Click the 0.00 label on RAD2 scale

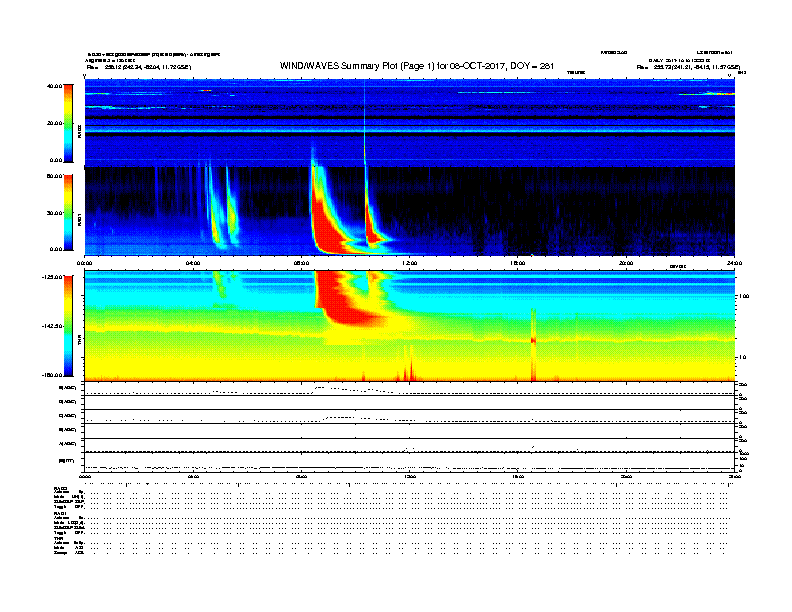[x=56, y=161]
